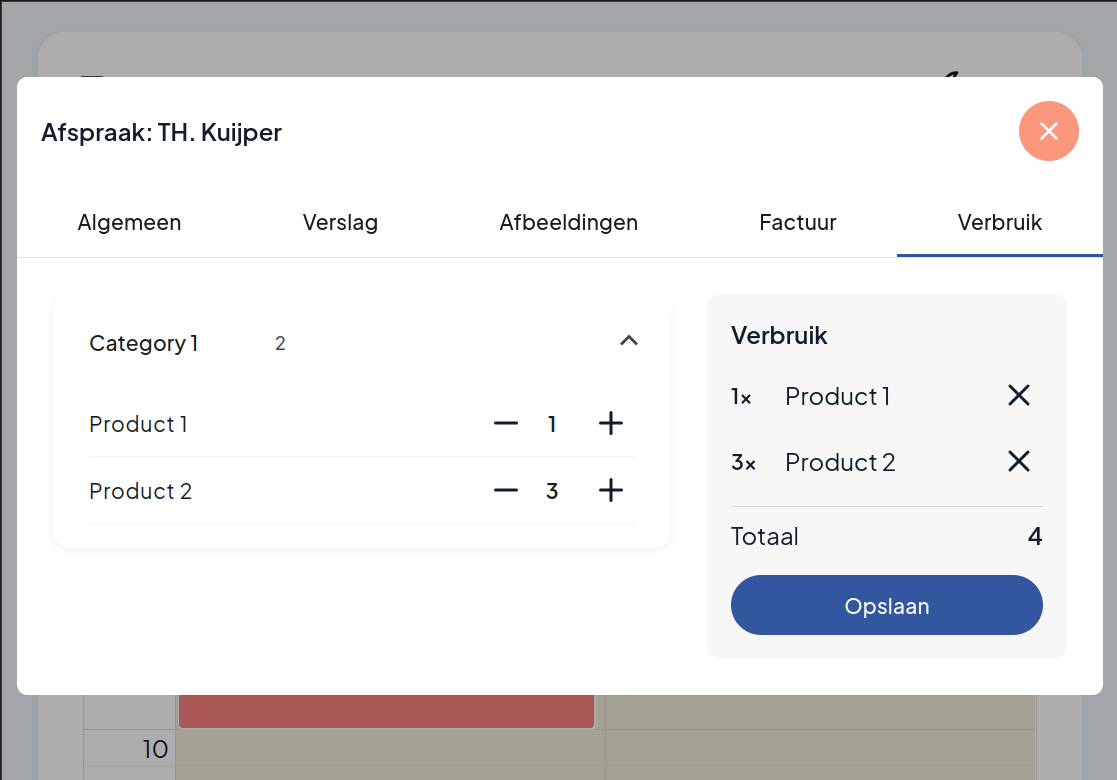
Task: Save consumption with Opslaan button
Action: tap(886, 605)
